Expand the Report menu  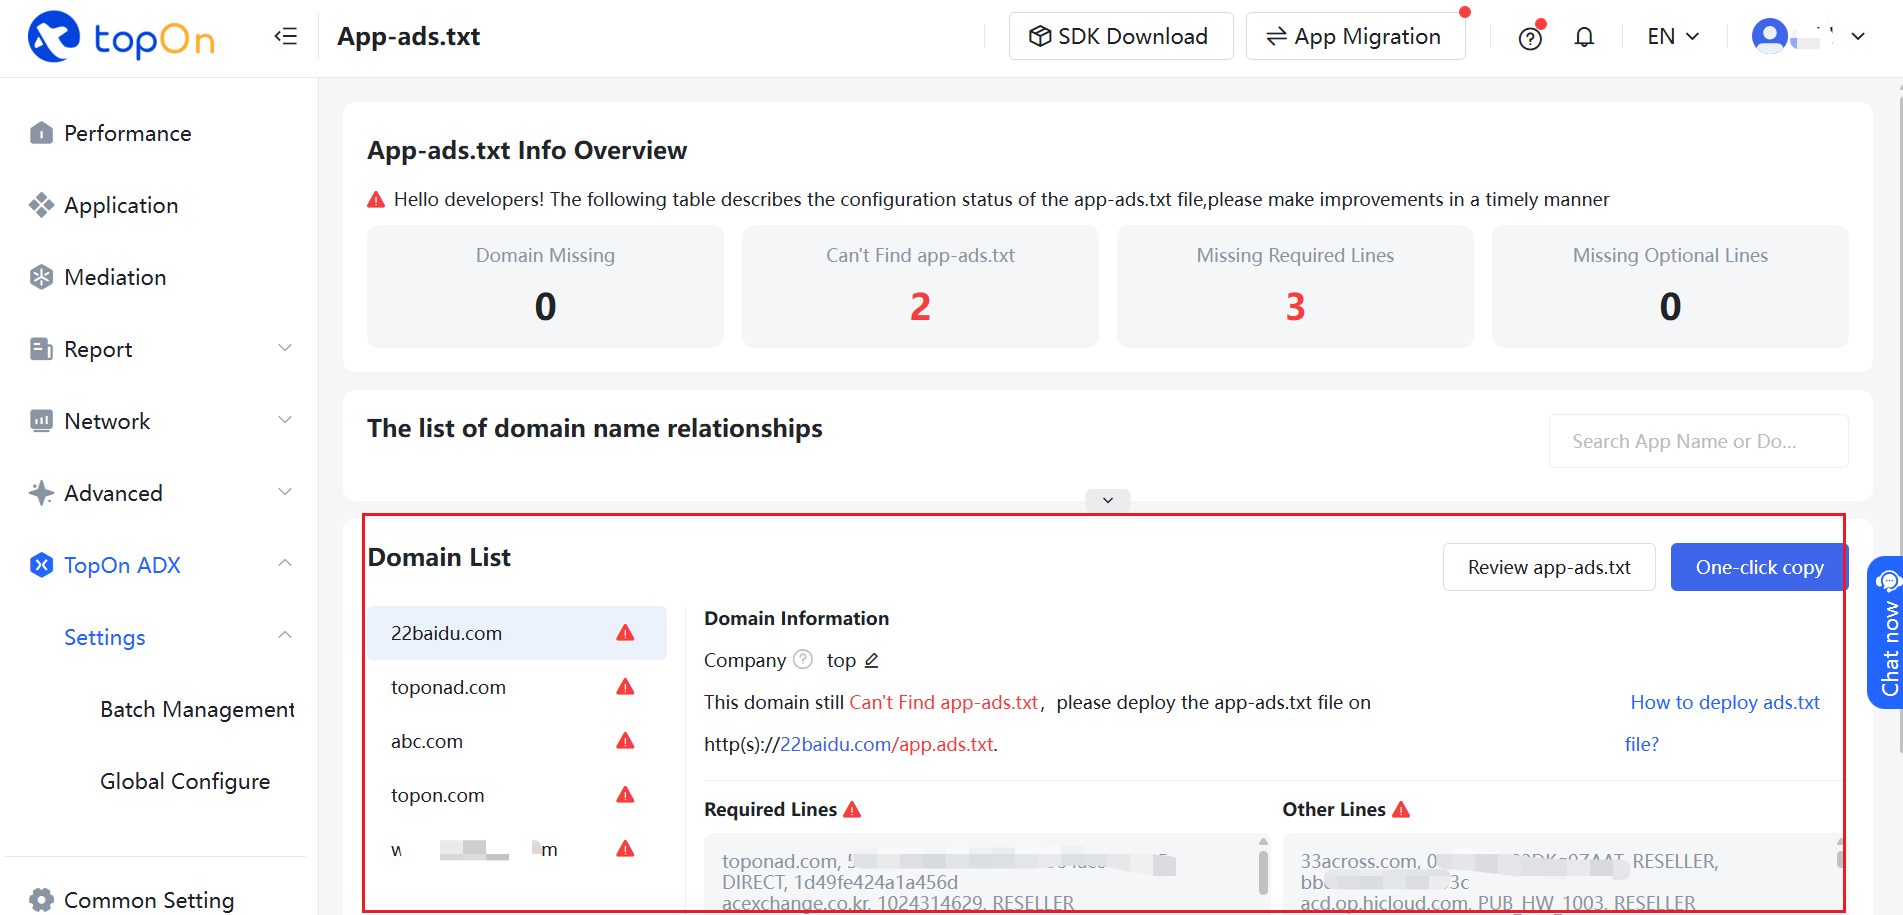pyautogui.click(x=97, y=349)
